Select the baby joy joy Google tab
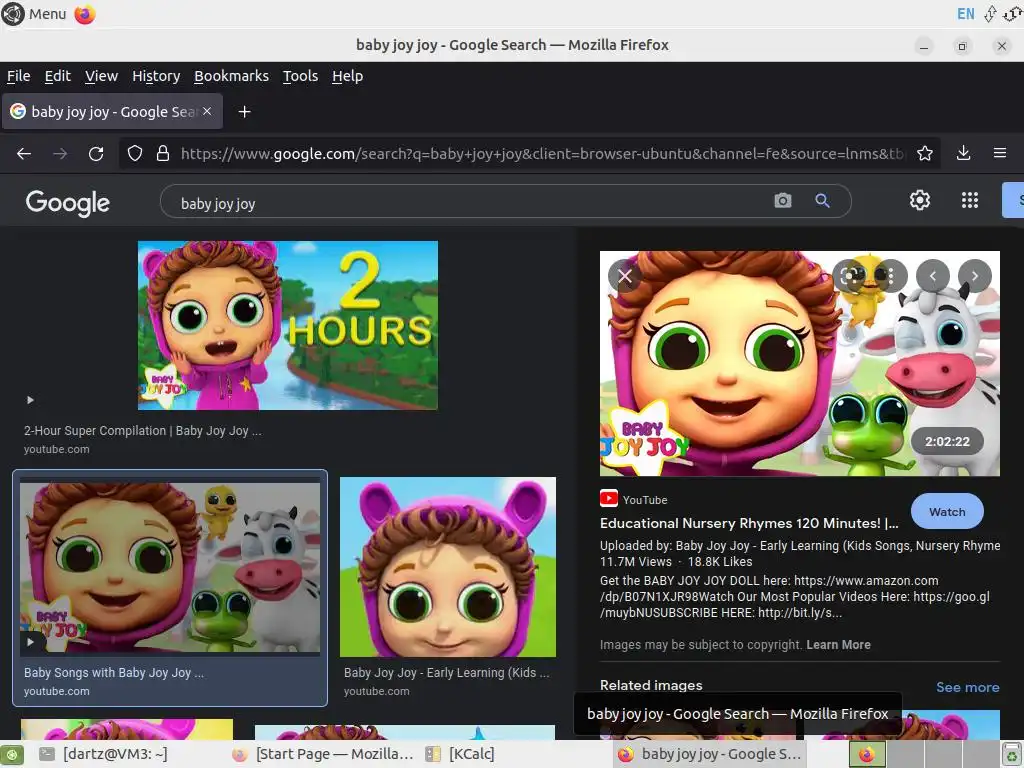1024x768 pixels. point(113,112)
